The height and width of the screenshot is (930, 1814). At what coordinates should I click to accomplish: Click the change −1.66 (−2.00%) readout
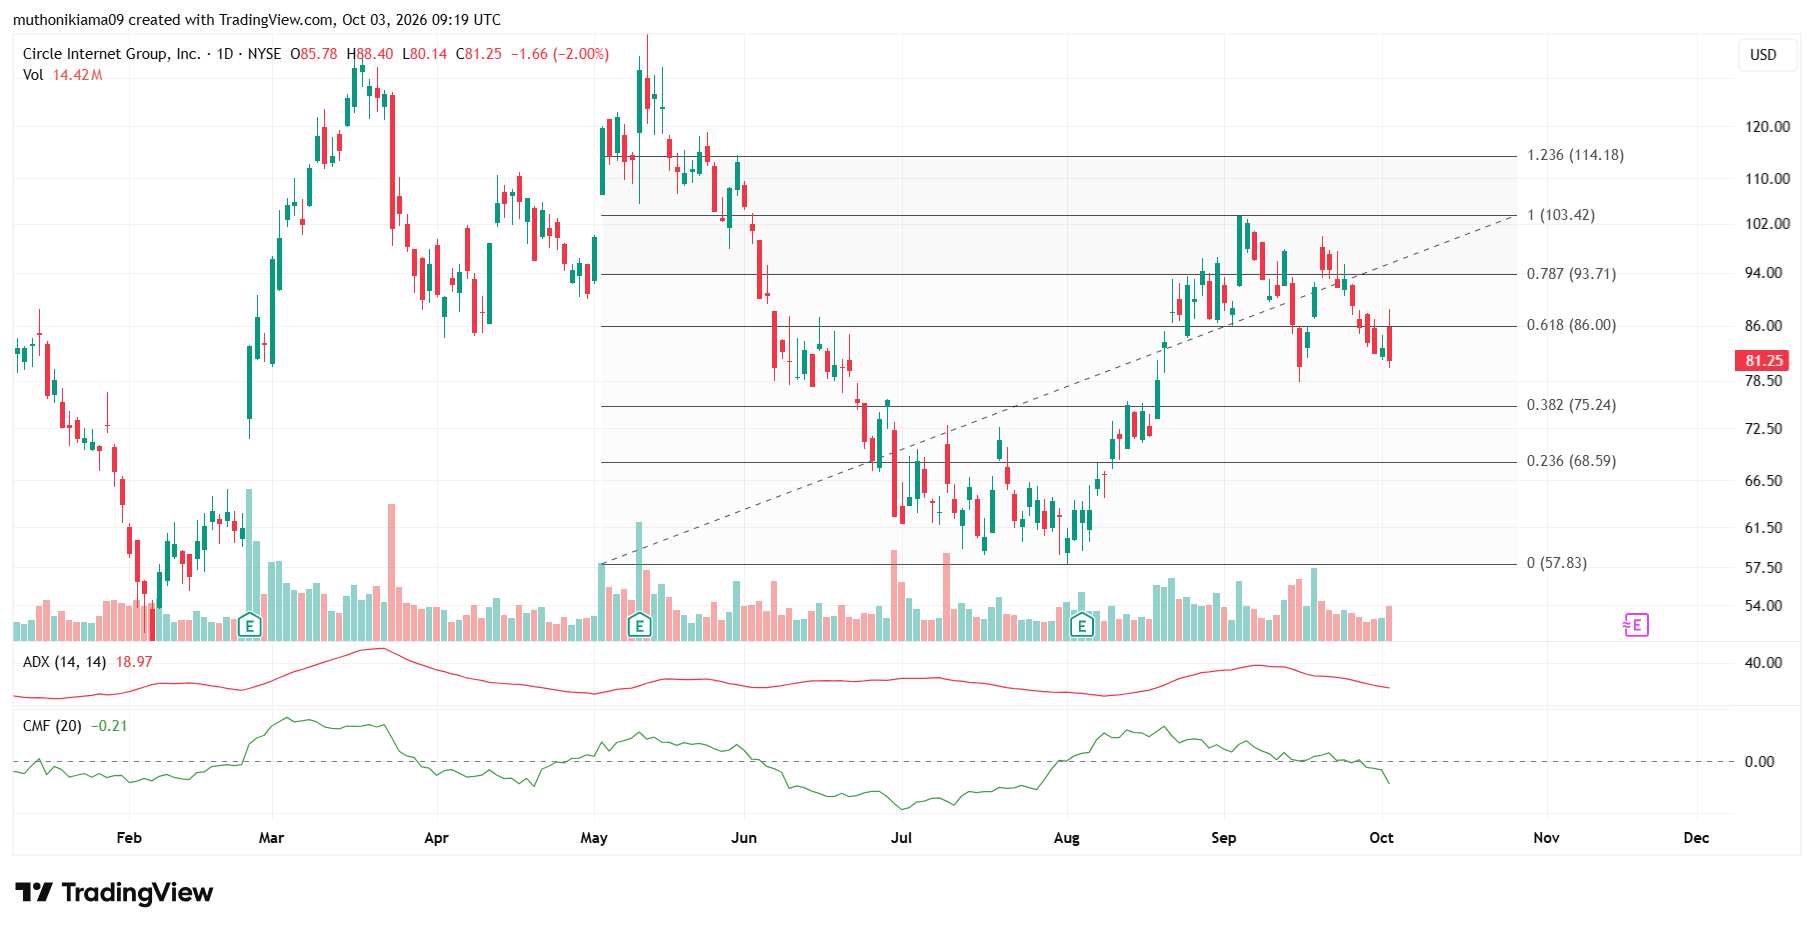560,54
